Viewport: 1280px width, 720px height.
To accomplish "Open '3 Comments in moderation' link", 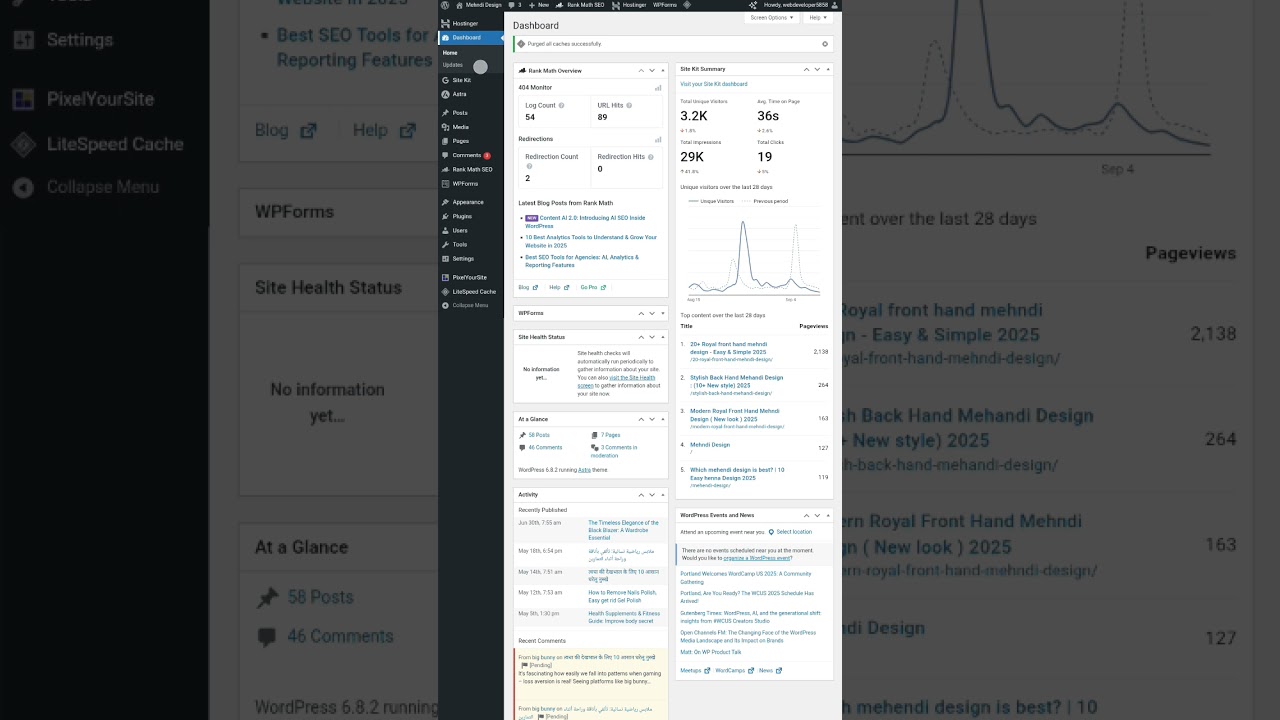I will tap(614, 451).
